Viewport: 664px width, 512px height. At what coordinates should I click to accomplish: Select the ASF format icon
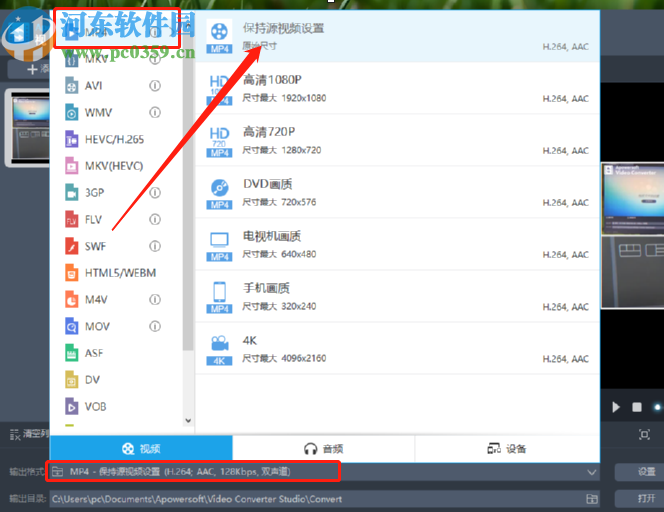72,353
